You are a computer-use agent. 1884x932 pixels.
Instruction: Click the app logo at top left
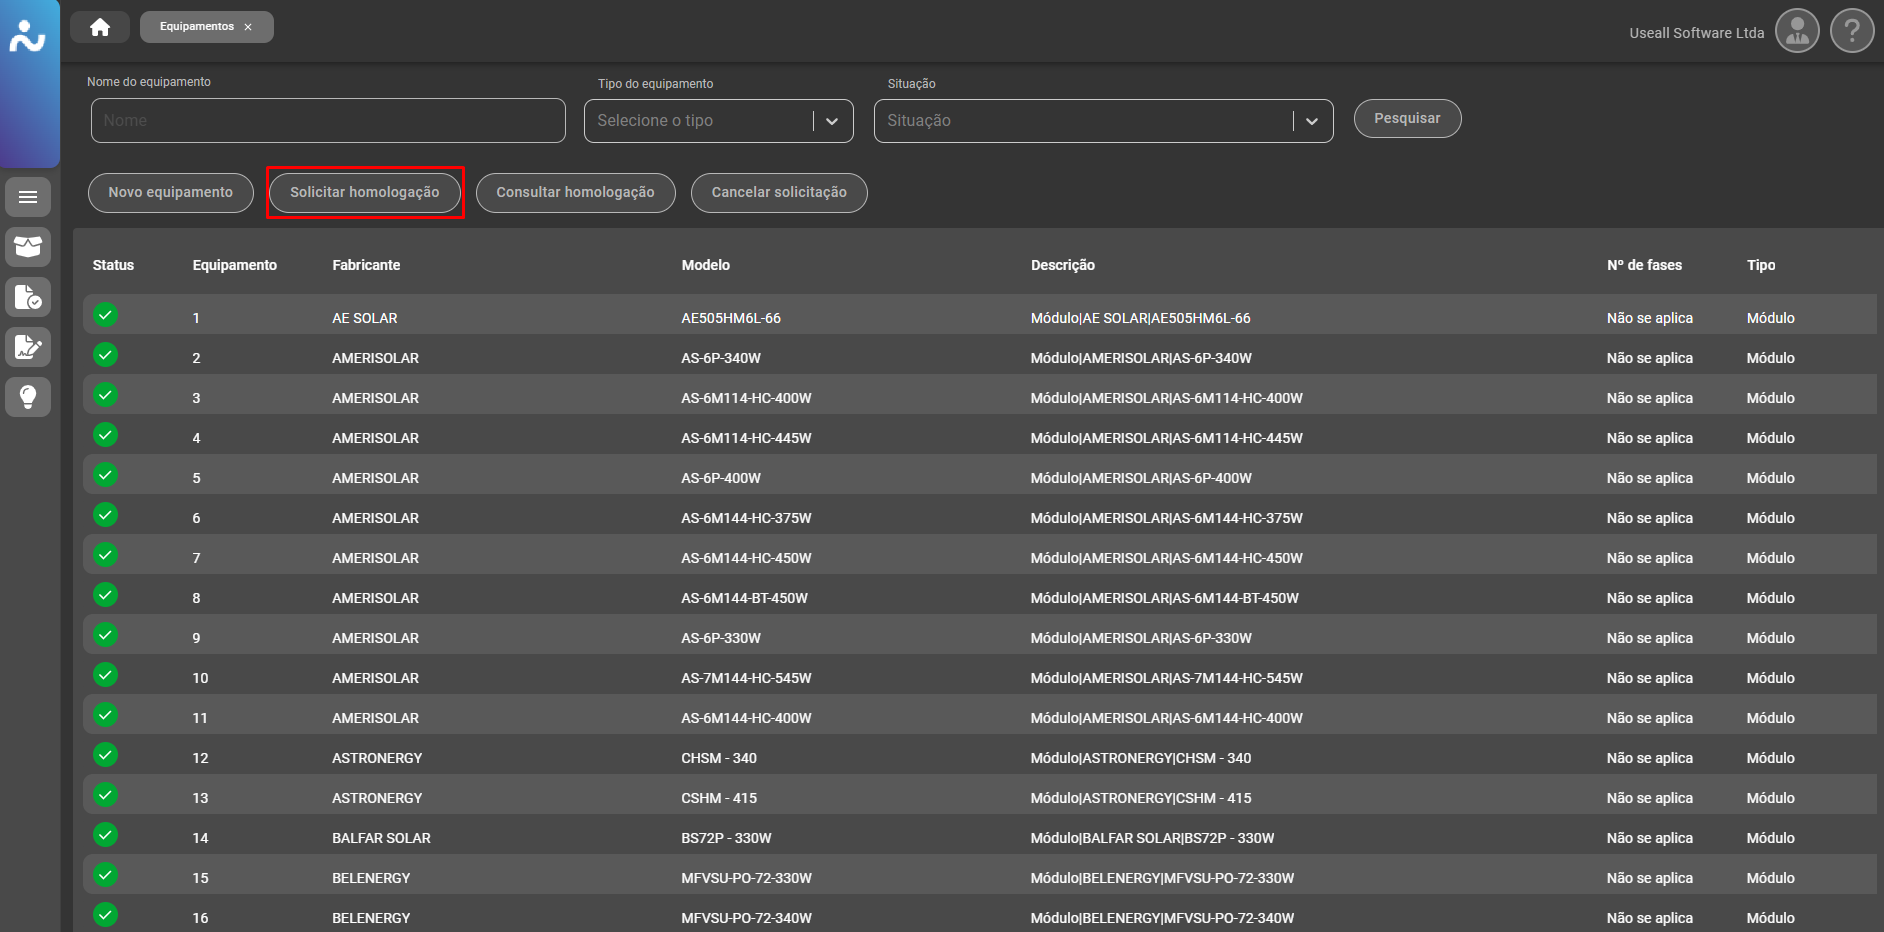click(28, 38)
